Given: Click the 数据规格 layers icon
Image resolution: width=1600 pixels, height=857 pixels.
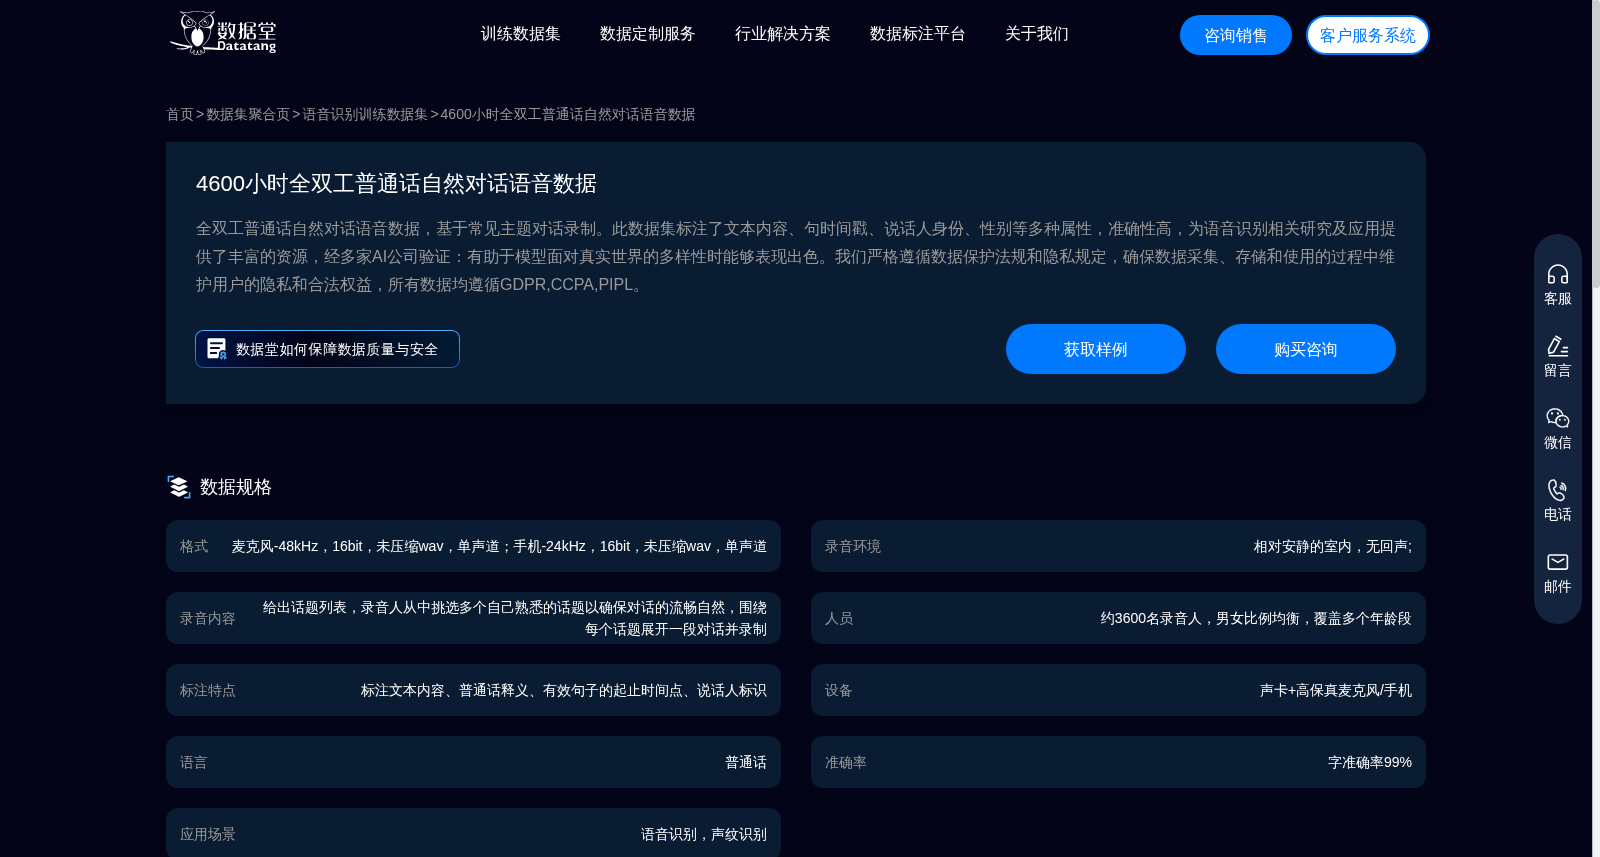Looking at the screenshot, I should (179, 487).
